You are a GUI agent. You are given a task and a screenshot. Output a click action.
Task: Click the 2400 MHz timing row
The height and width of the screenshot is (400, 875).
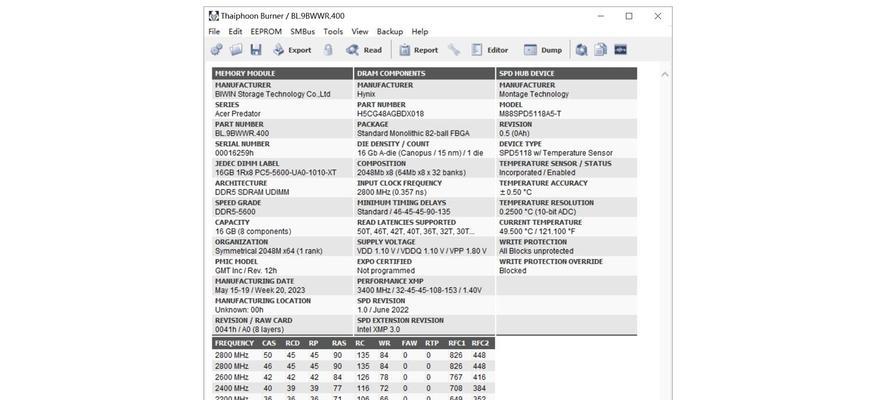click(353, 388)
